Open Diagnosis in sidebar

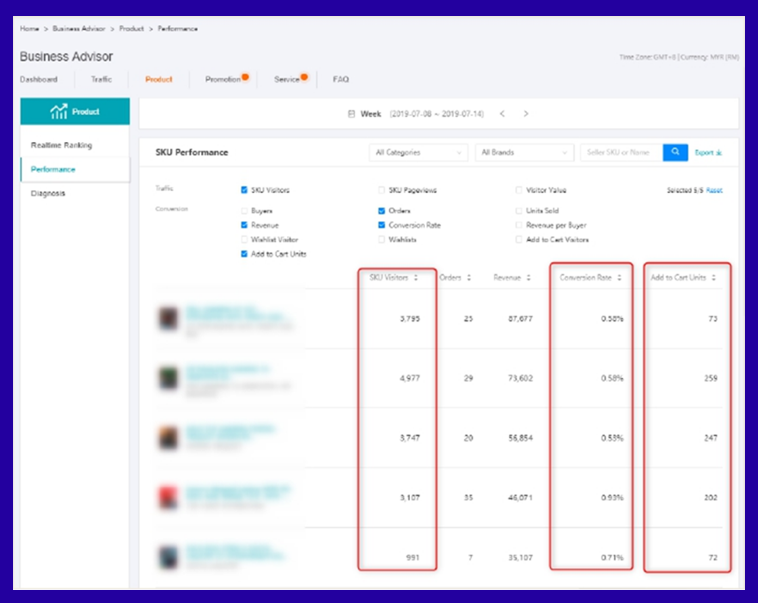tap(48, 193)
